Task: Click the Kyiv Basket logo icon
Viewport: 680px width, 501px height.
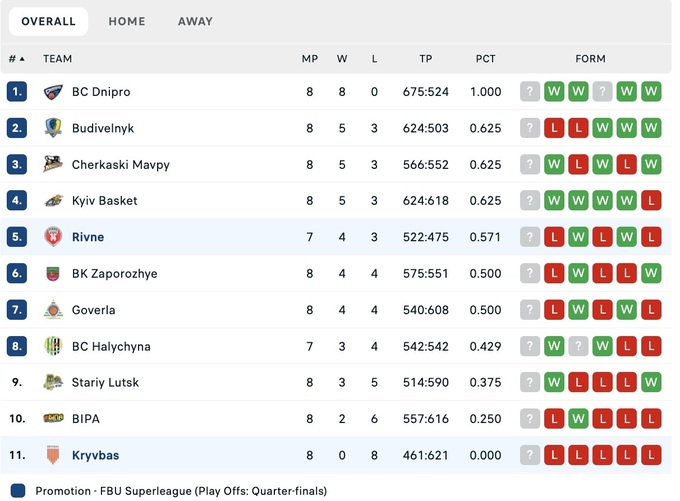Action: tap(53, 201)
